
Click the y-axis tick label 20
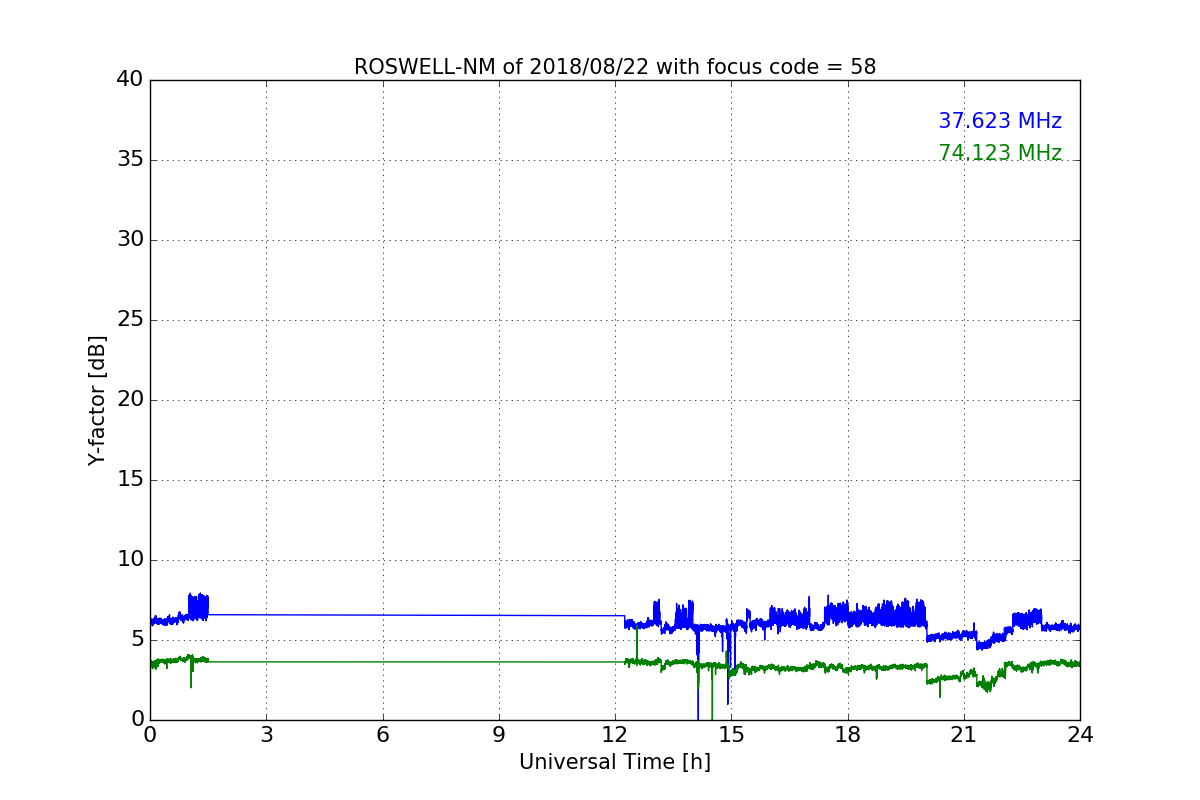(x=130, y=400)
